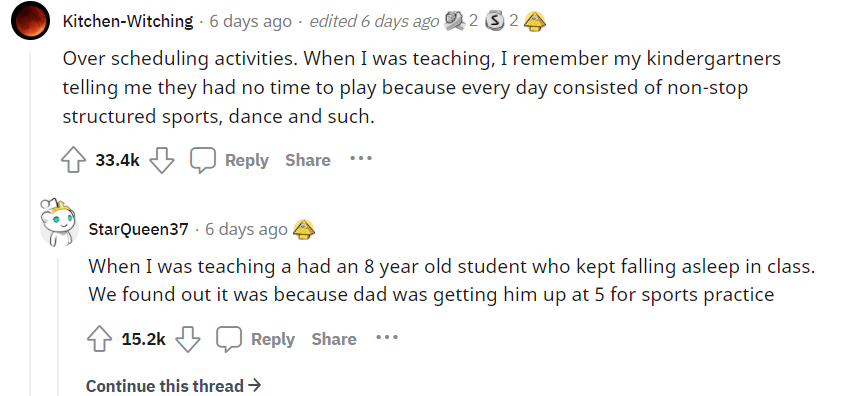Downvote StarQueen37's reply

[188, 339]
